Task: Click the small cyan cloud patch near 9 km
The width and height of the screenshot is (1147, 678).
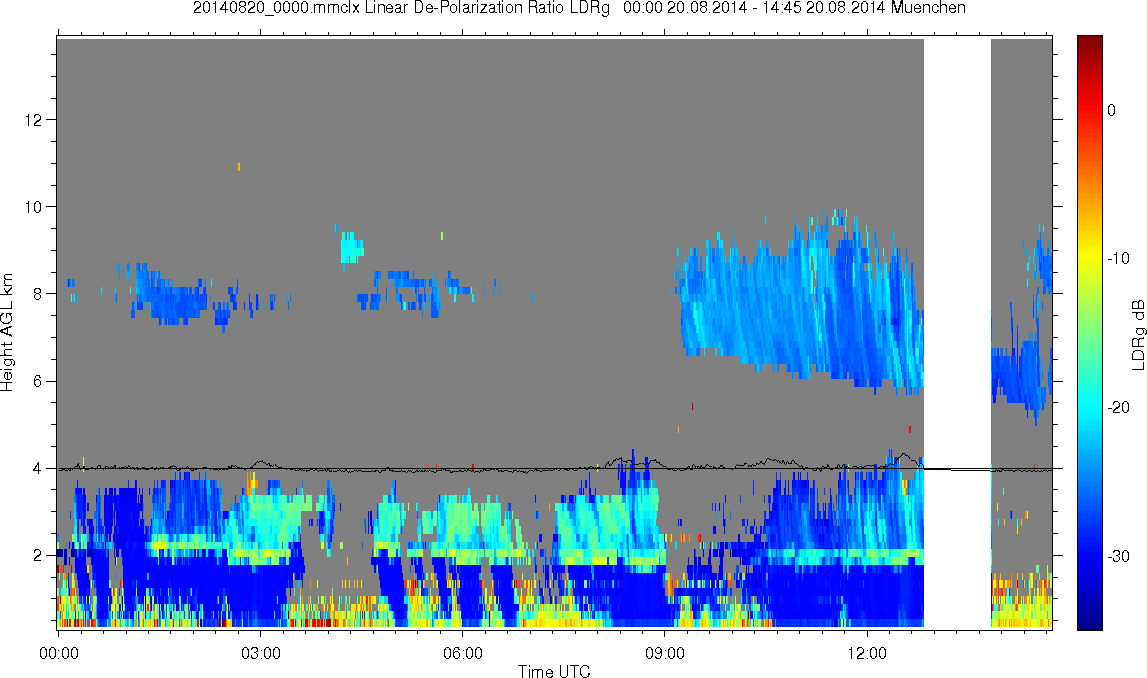Action: [x=351, y=248]
